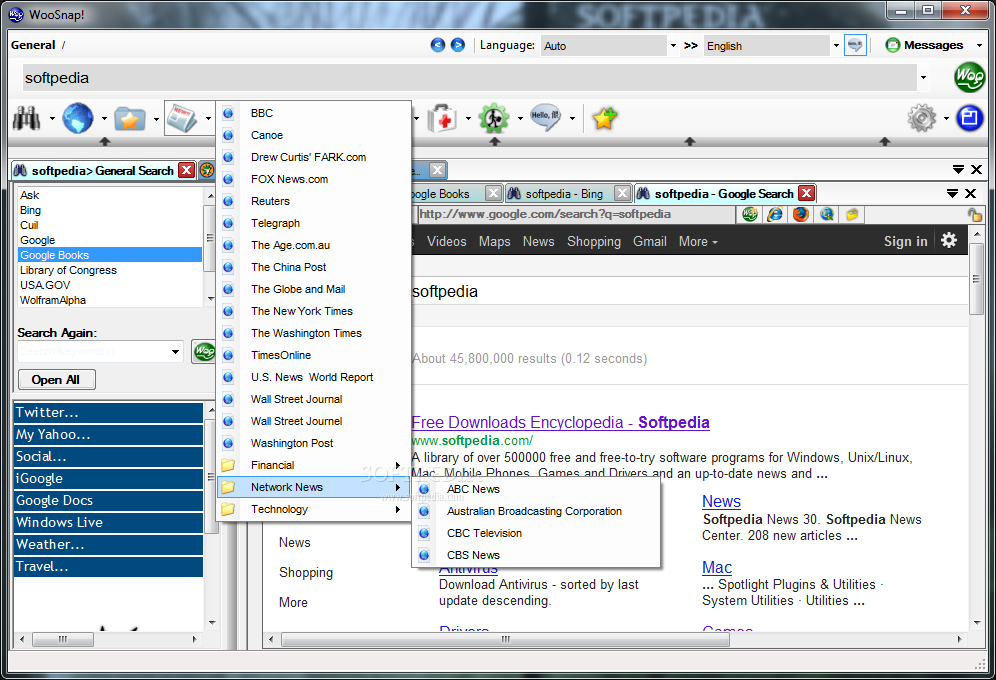The image size is (996, 680).
Task: Click the softpedia main search input field
Action: tap(469, 78)
